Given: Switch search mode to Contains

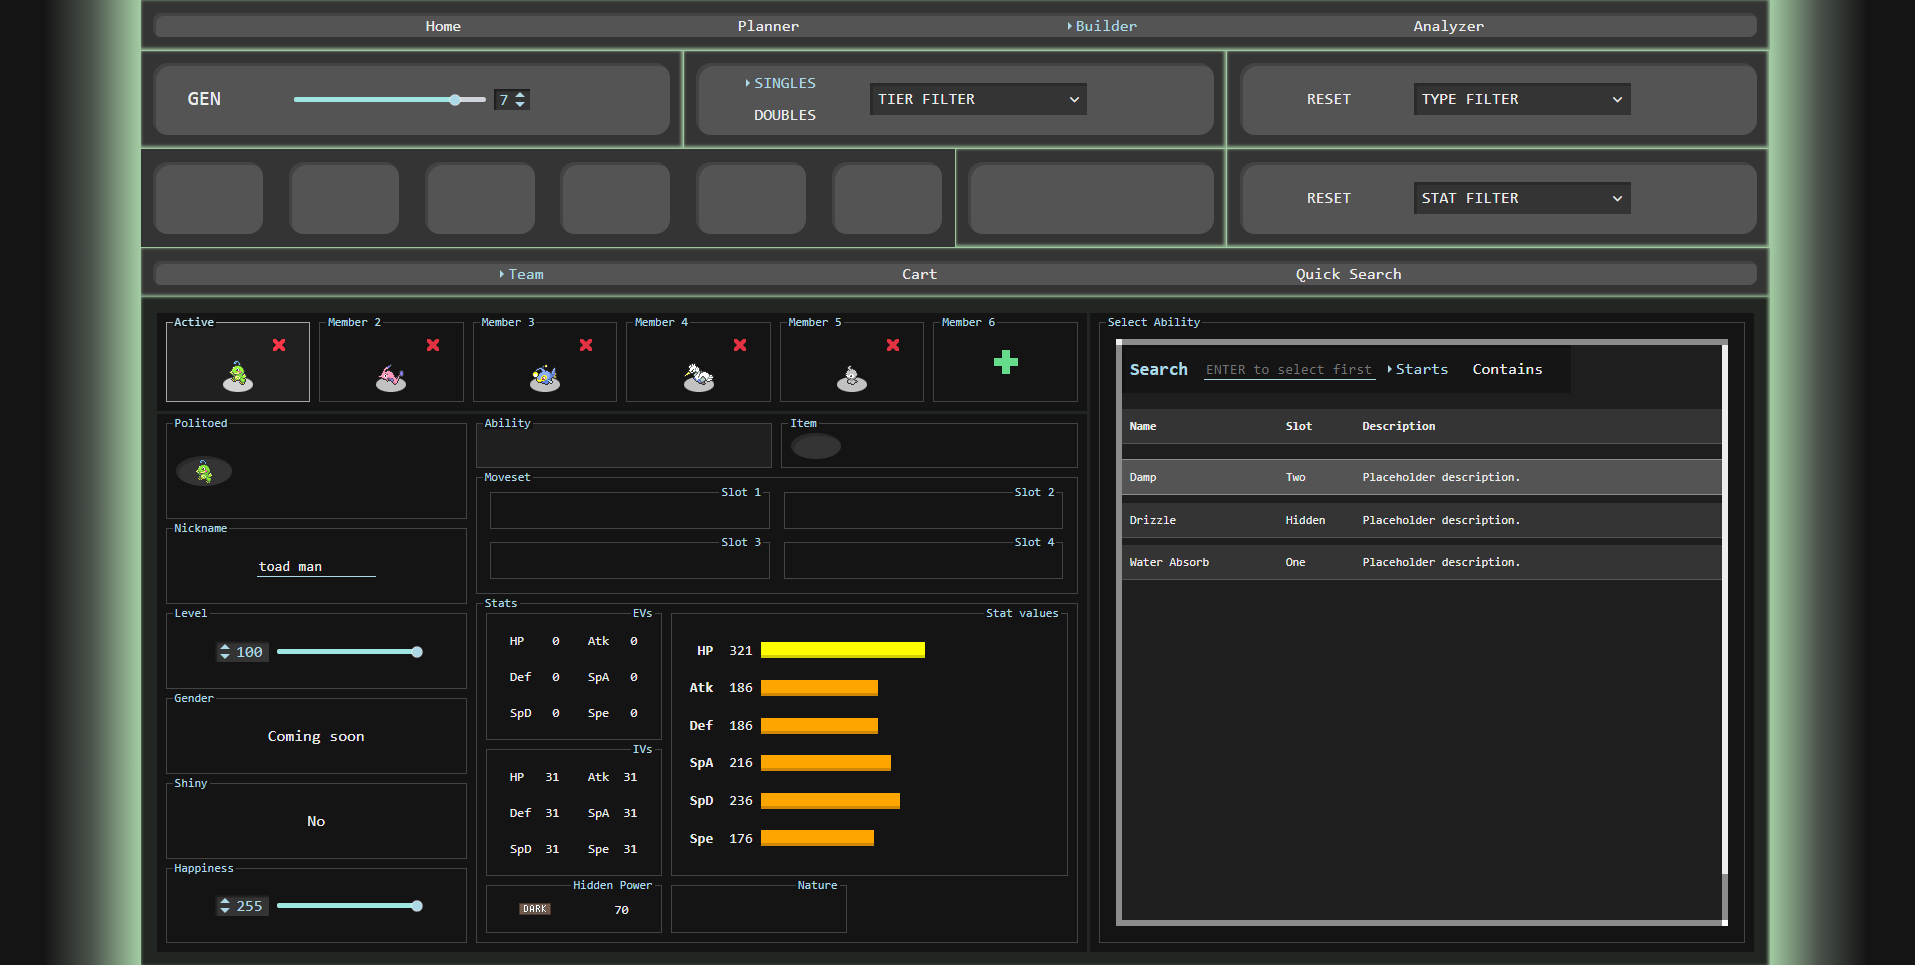Looking at the screenshot, I should 1506,369.
